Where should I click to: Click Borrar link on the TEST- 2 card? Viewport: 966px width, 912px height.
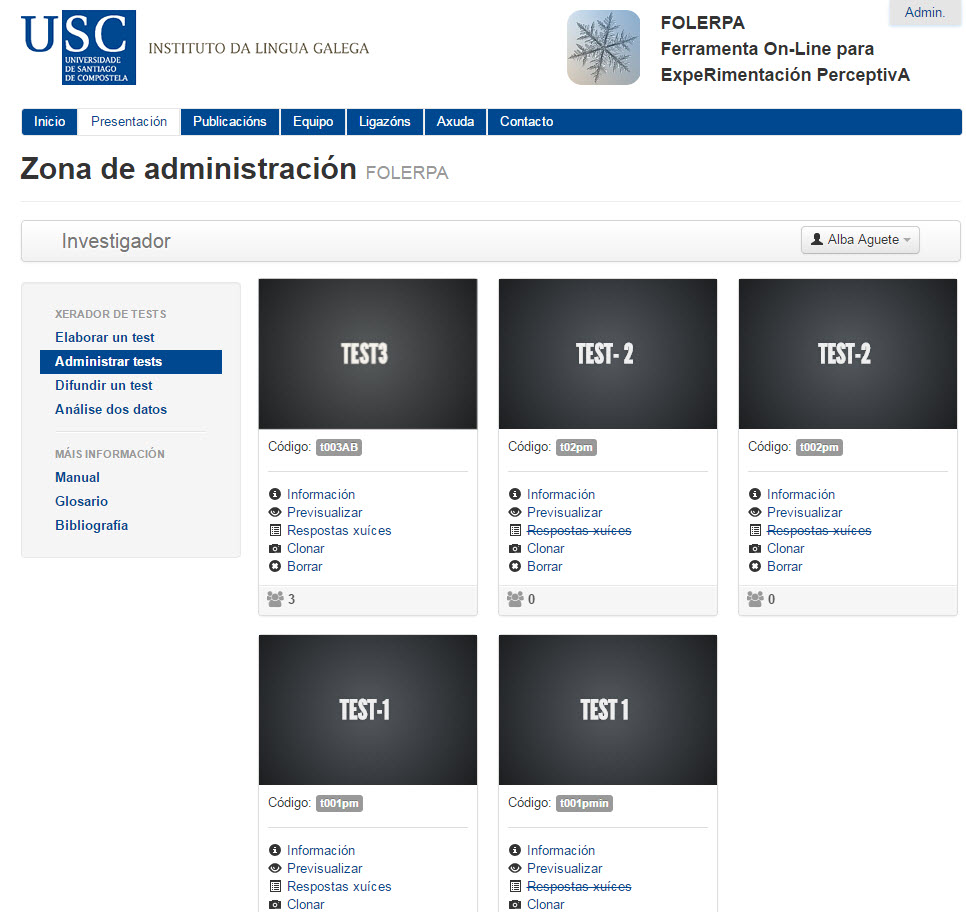(544, 567)
